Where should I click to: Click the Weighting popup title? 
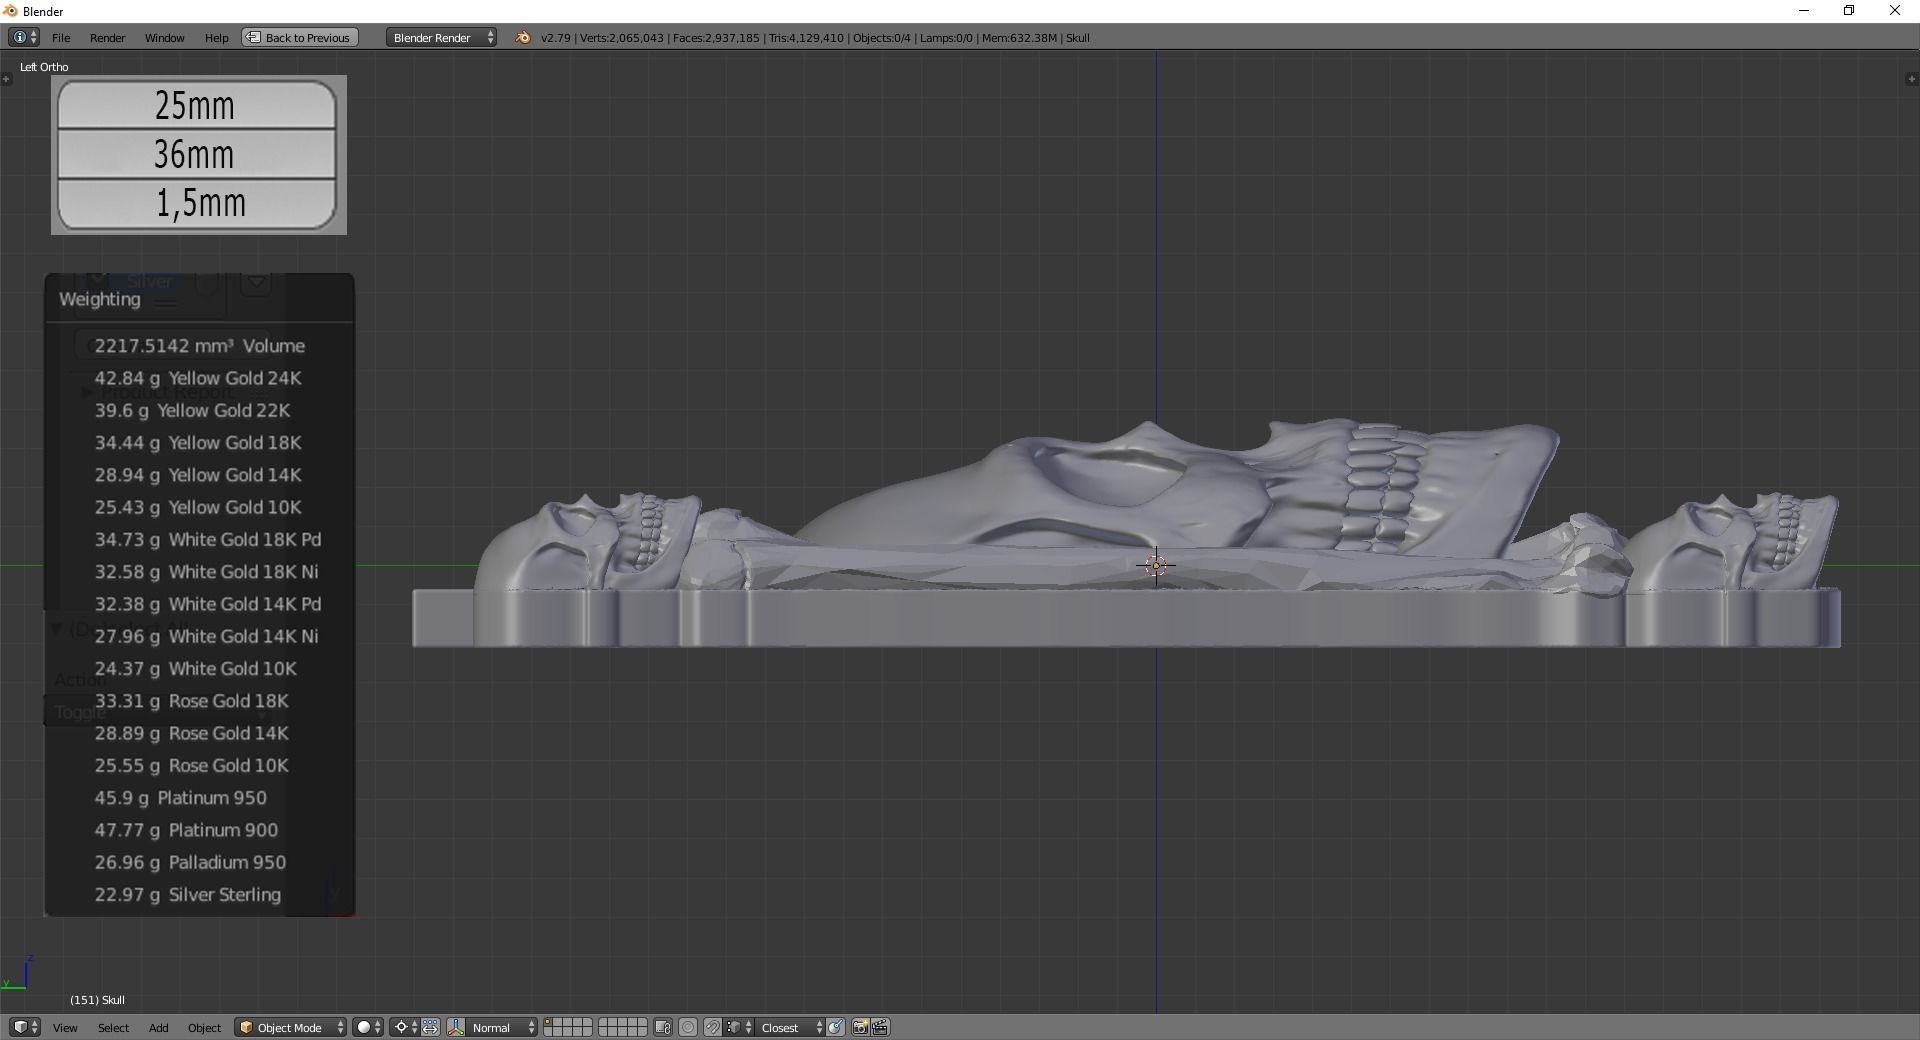tap(100, 299)
